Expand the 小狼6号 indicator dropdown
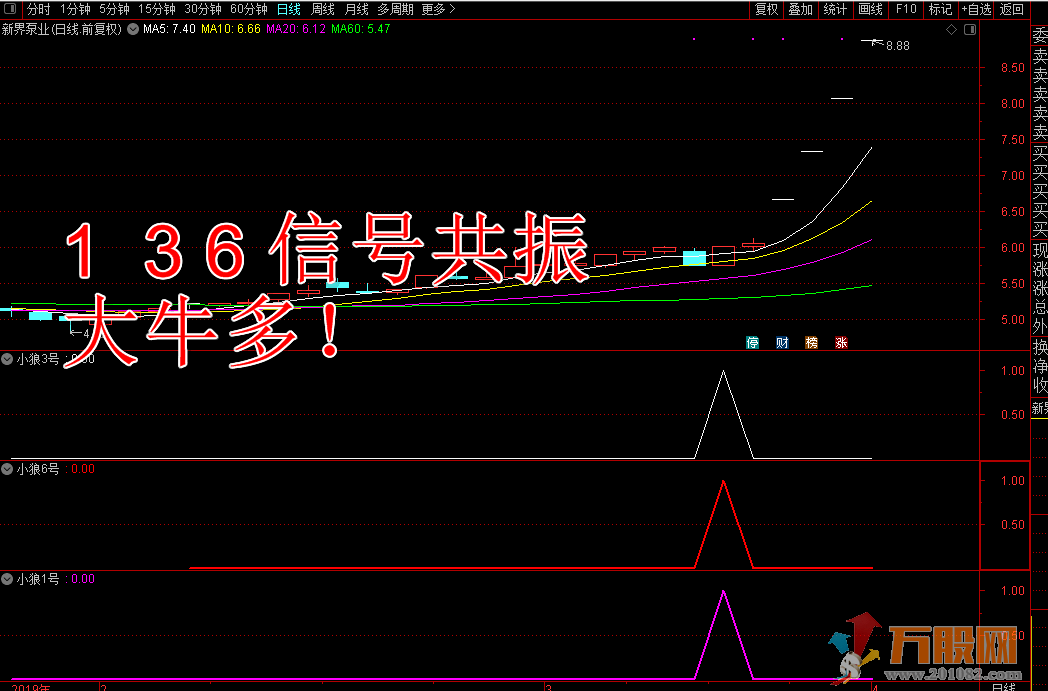1048x691 pixels. 7,469
